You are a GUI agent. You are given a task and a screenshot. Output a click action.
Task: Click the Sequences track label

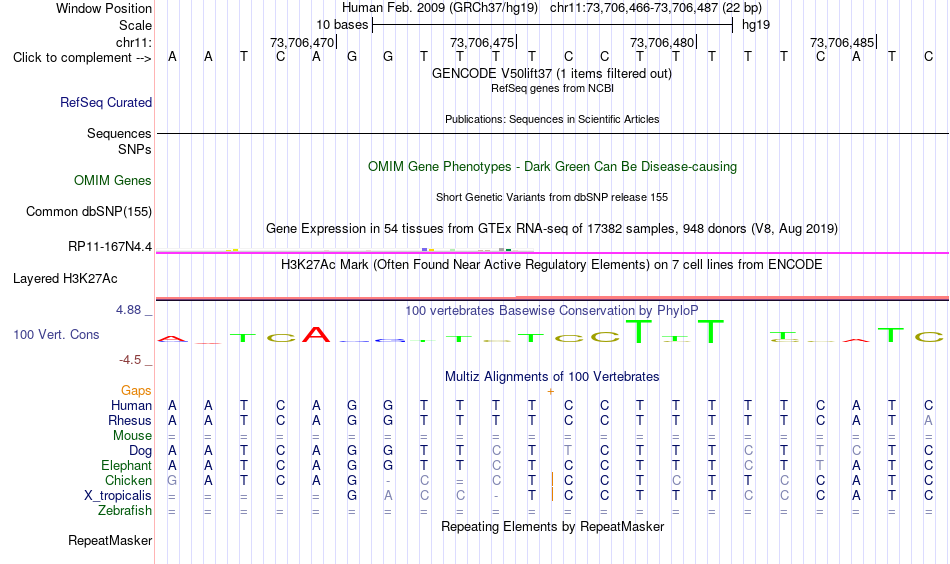point(119,133)
